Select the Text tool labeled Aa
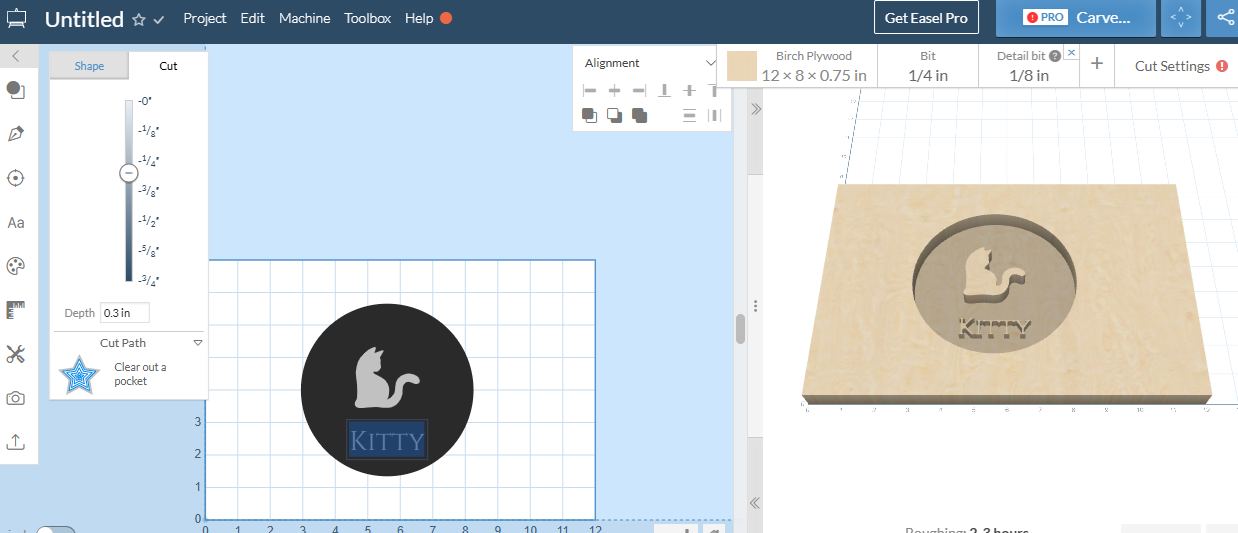Screen dimensions: 1238x533 (x=15, y=222)
